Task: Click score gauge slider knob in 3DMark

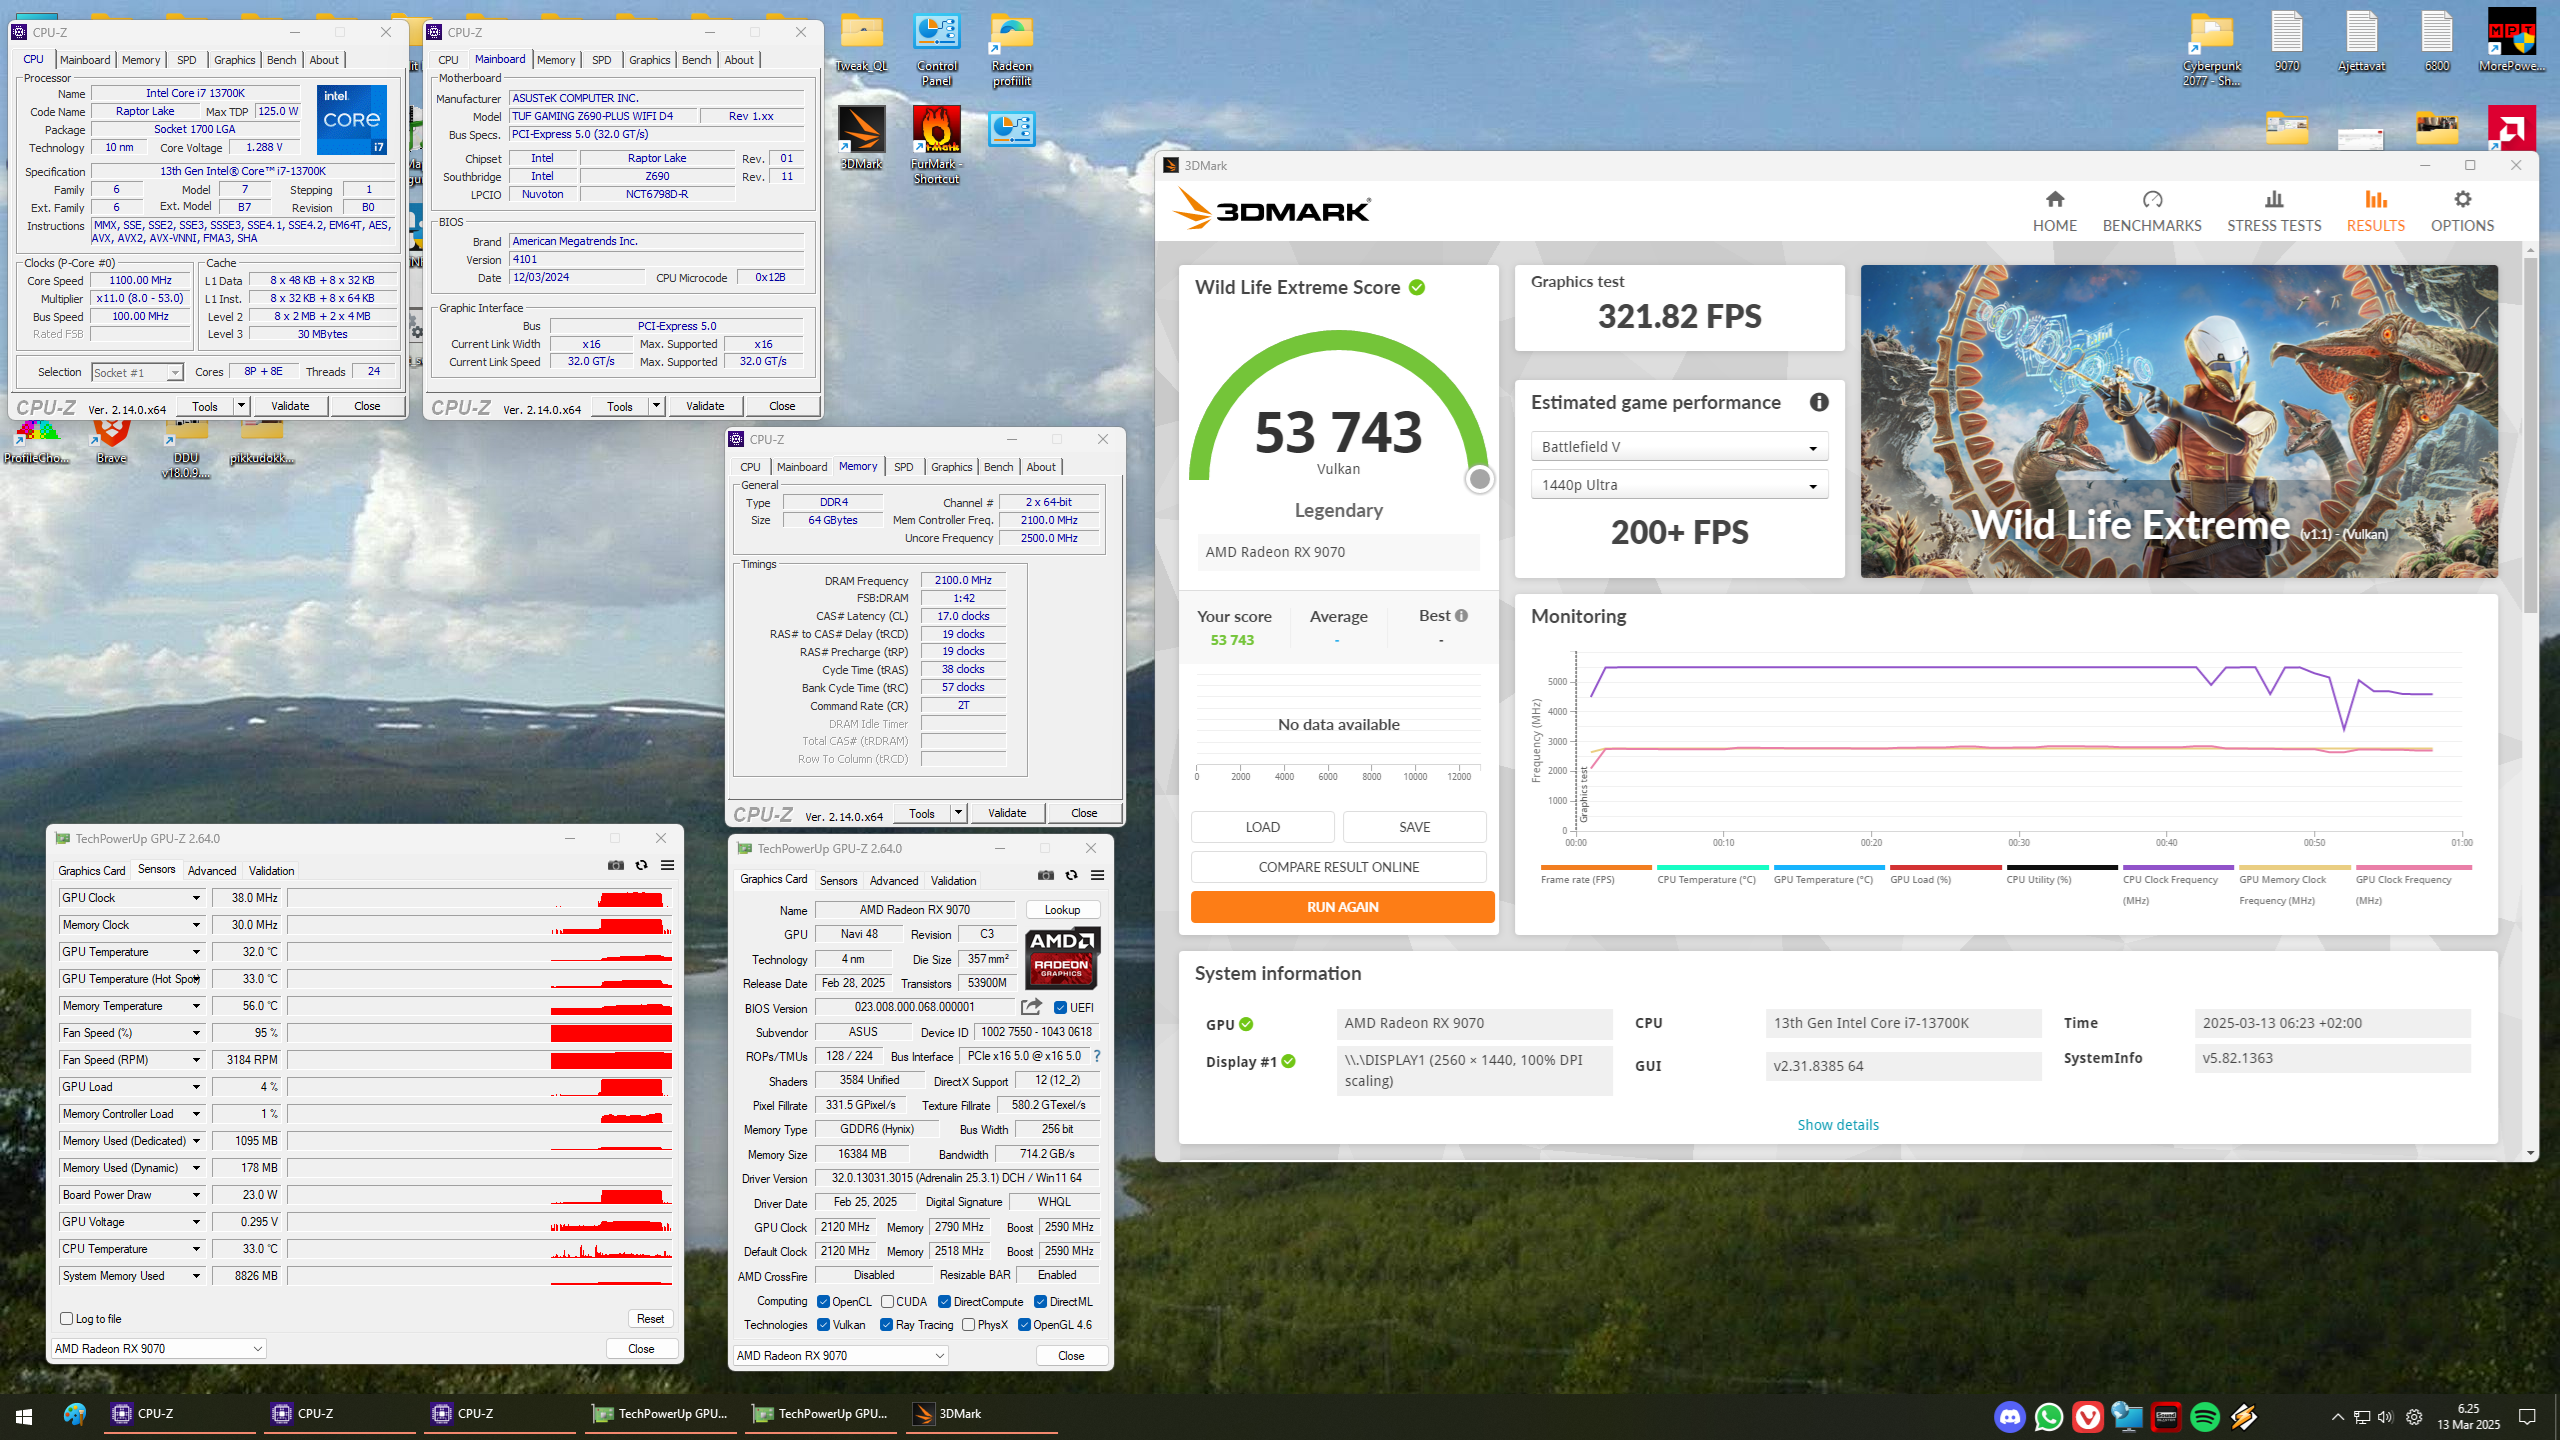Action: [x=1479, y=479]
